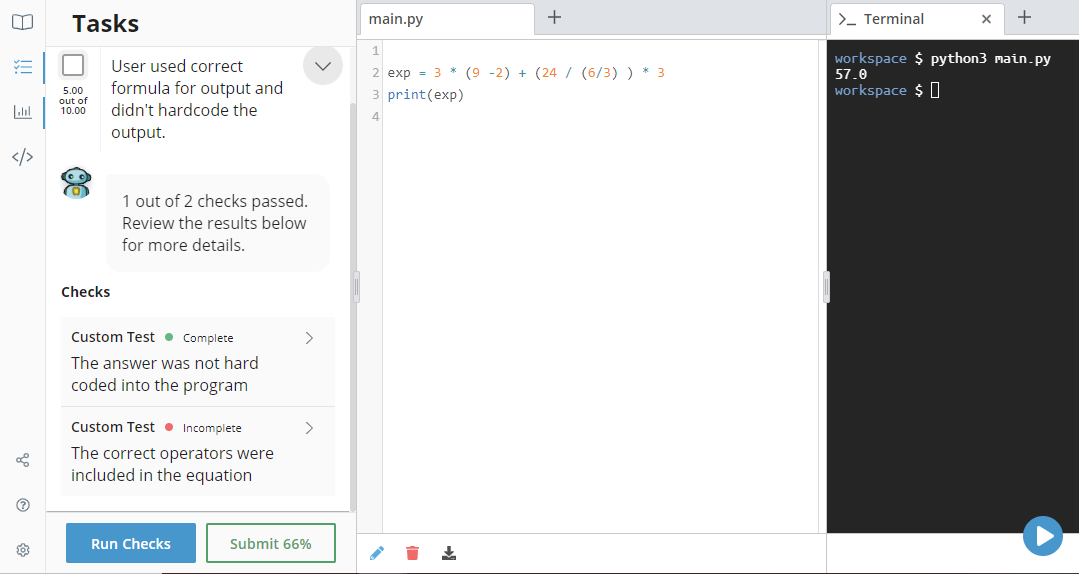Click line number 1 in editor gutter
The width and height of the screenshot is (1079, 574).
[375, 51]
